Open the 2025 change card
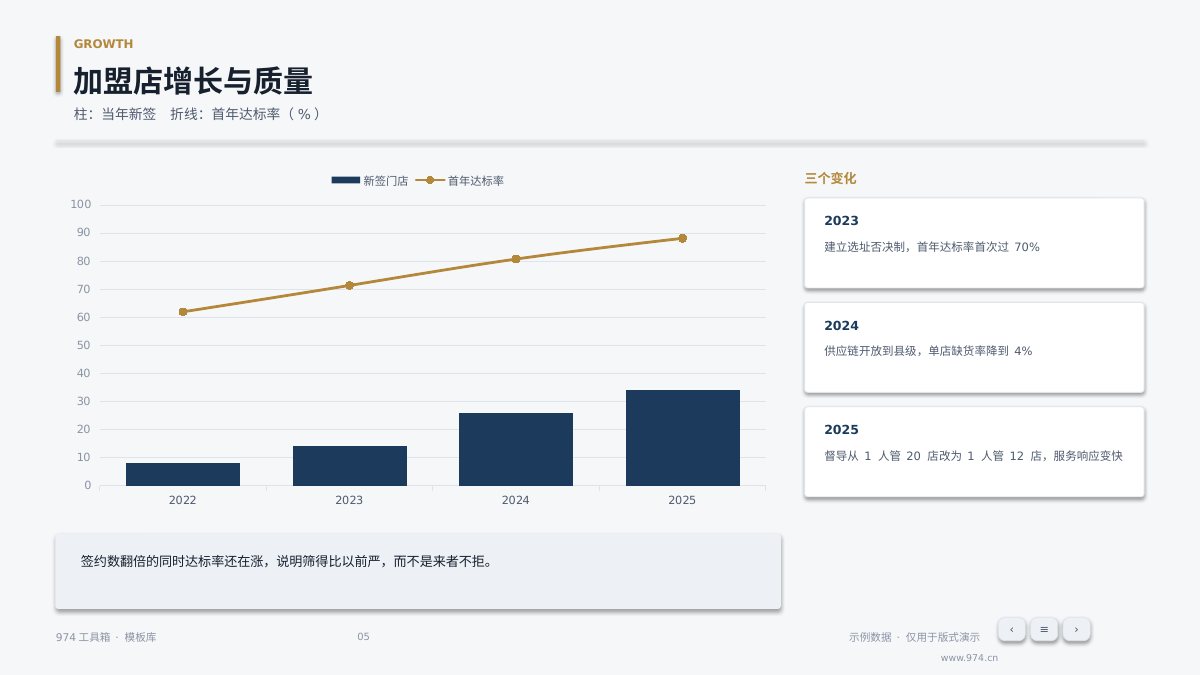The height and width of the screenshot is (675, 1200). point(974,452)
